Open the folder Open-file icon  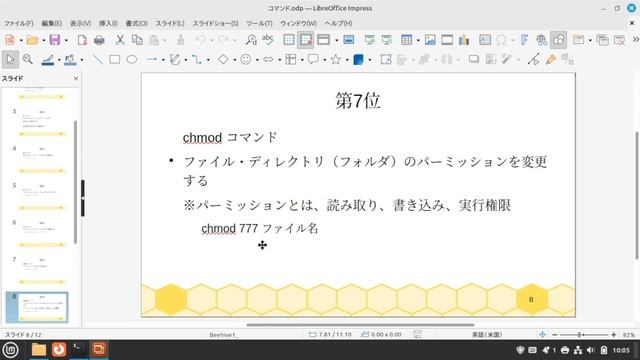32,40
